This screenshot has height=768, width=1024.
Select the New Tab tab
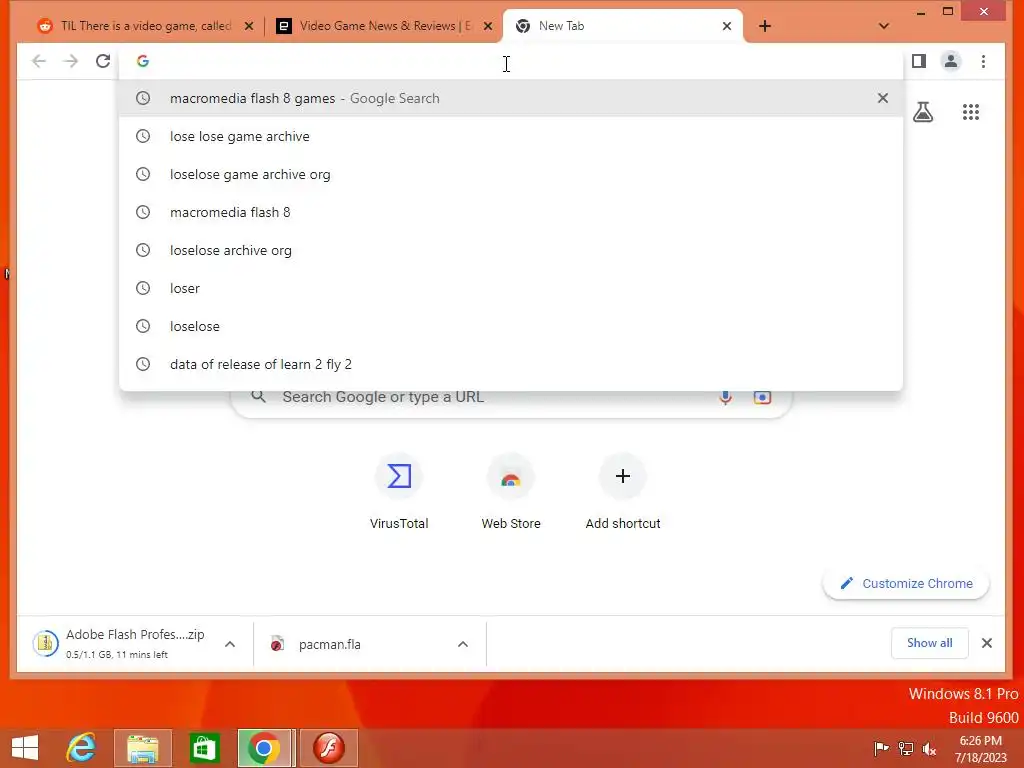tap(622, 26)
